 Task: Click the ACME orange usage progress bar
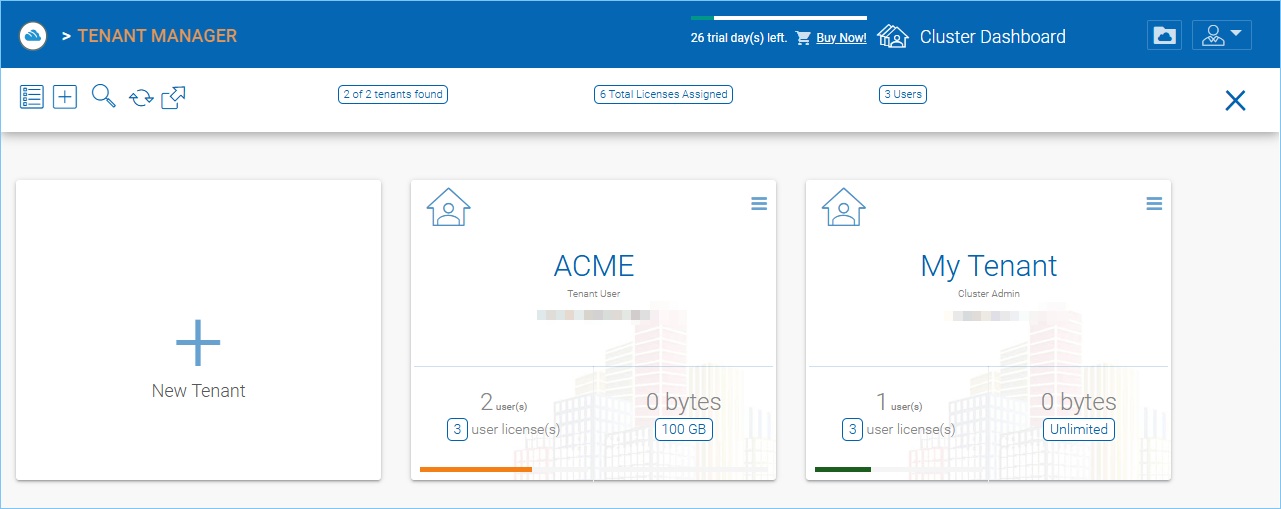476,468
